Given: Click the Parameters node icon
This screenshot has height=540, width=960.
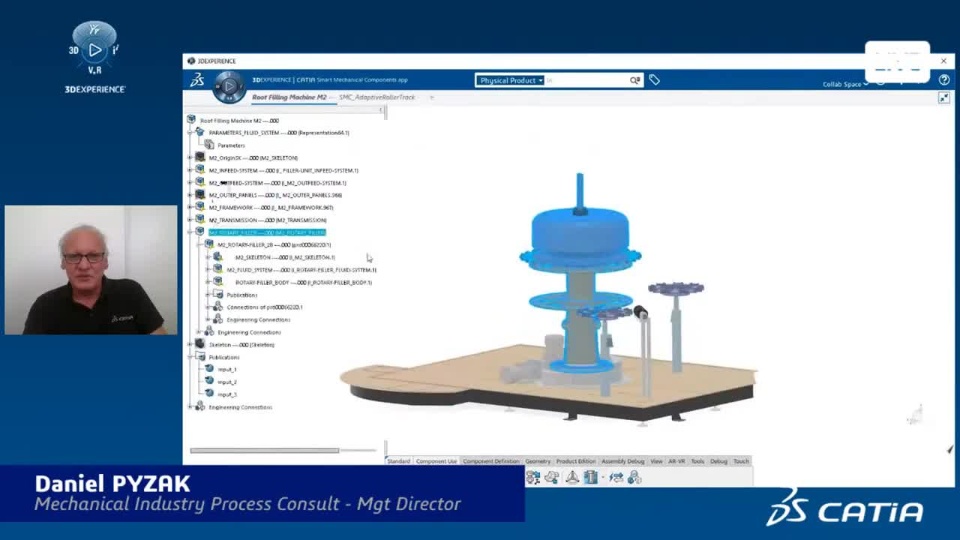Looking at the screenshot, I should tap(209, 145).
